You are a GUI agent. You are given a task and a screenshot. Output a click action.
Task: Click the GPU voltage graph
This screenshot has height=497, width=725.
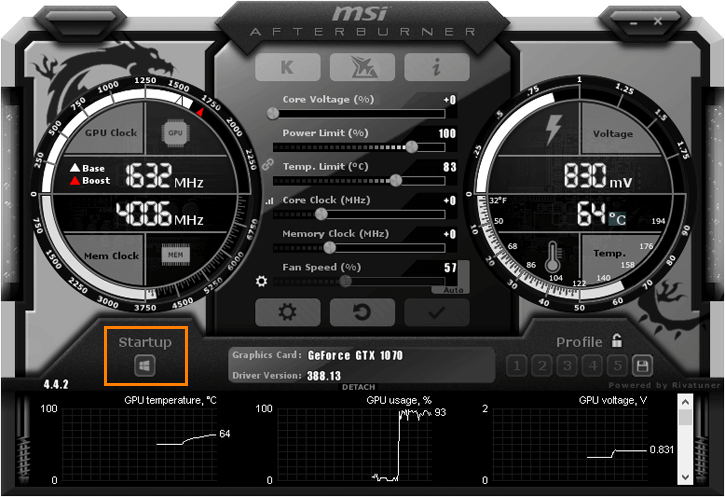(x=570, y=444)
